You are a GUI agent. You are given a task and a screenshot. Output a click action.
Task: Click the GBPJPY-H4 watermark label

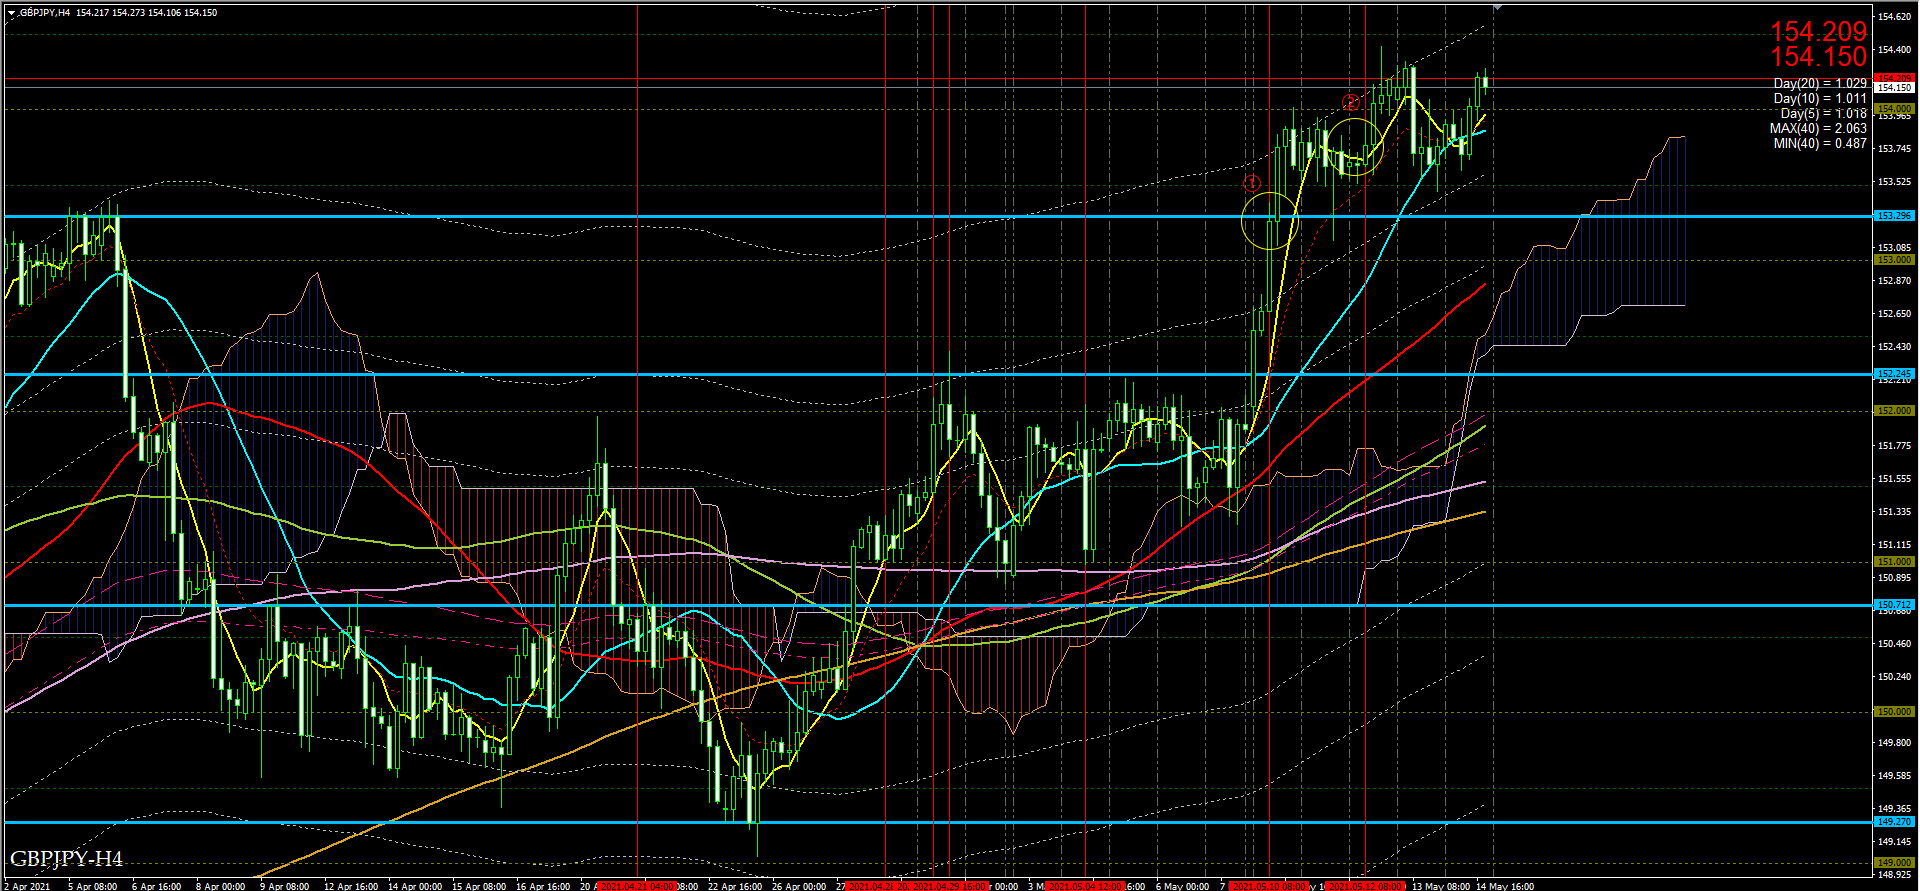coord(66,859)
